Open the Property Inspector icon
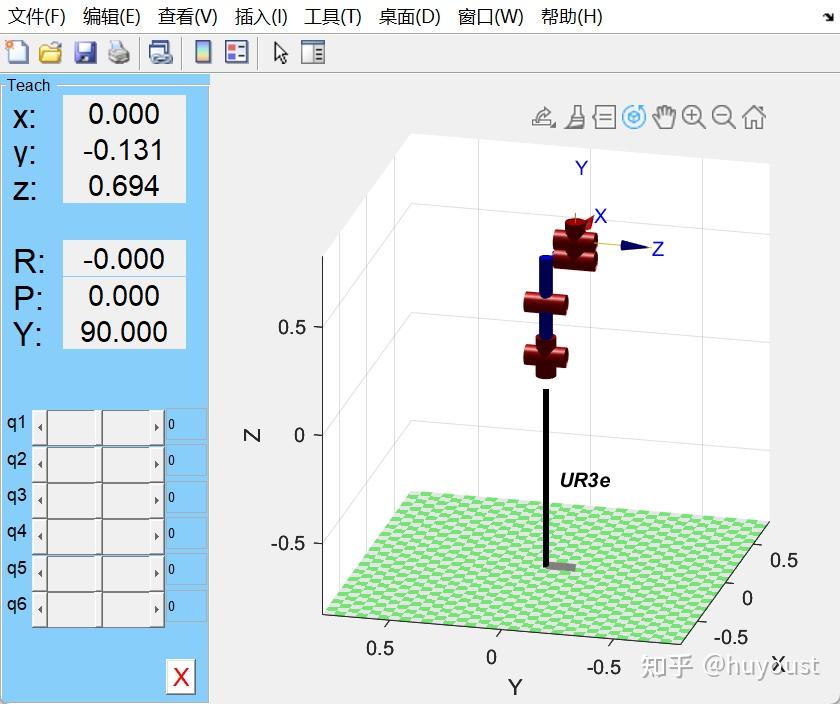 tap(313, 52)
